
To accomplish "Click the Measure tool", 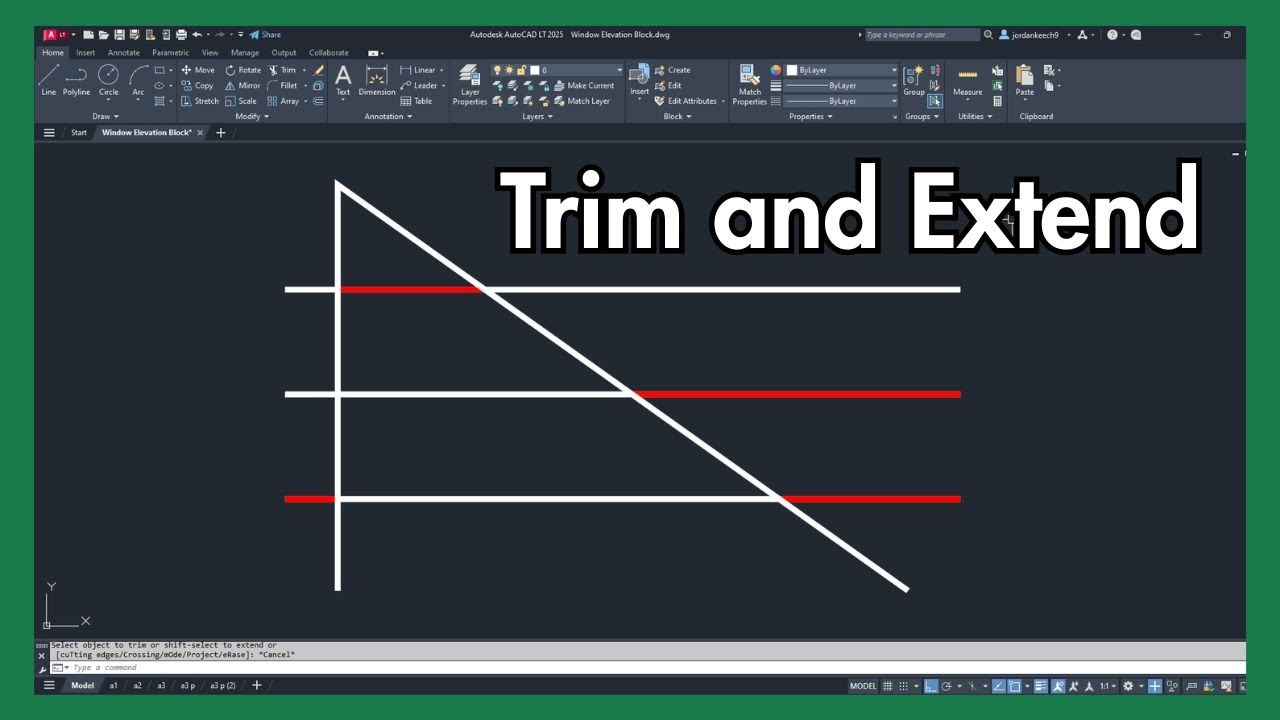I will click(x=967, y=80).
